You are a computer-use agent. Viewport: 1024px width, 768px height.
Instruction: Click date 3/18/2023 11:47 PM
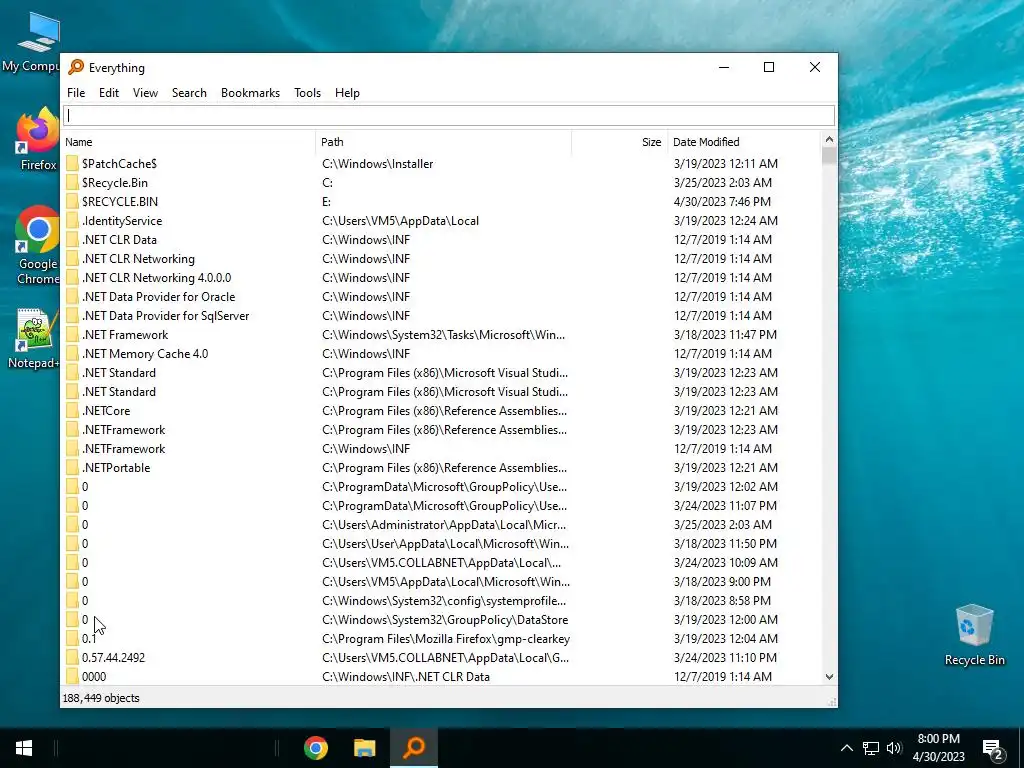(x=725, y=334)
